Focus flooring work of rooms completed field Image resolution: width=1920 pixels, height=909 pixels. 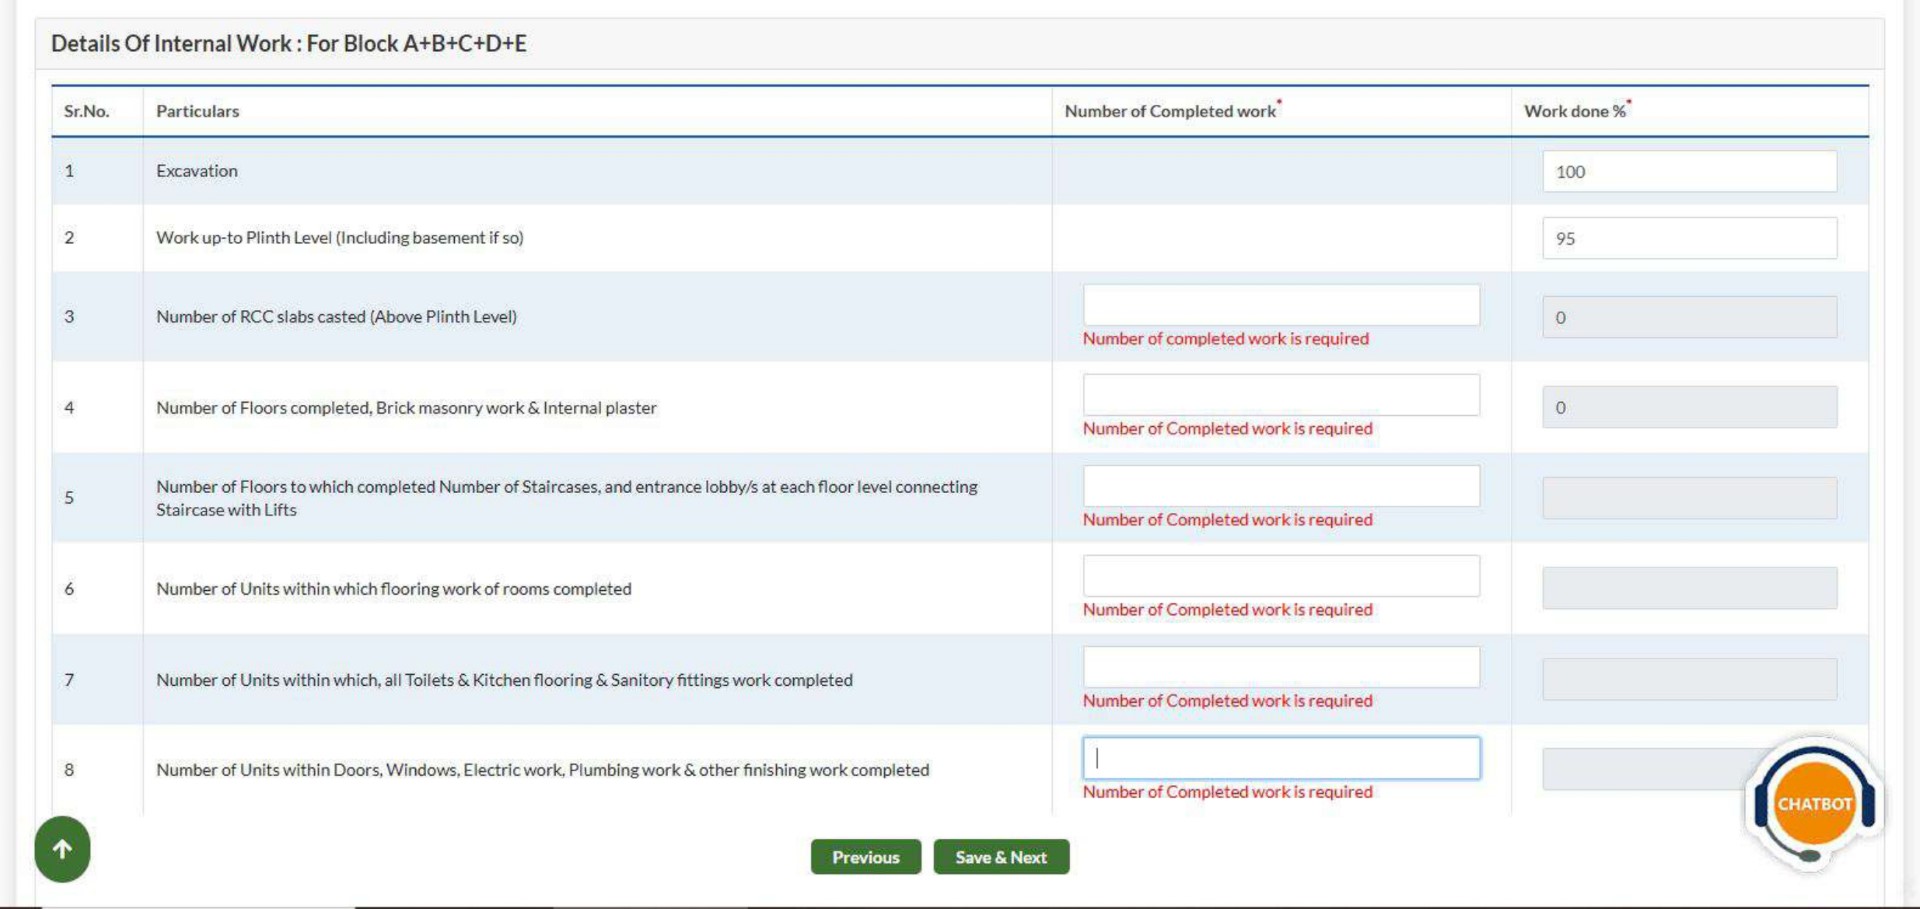coord(1281,576)
